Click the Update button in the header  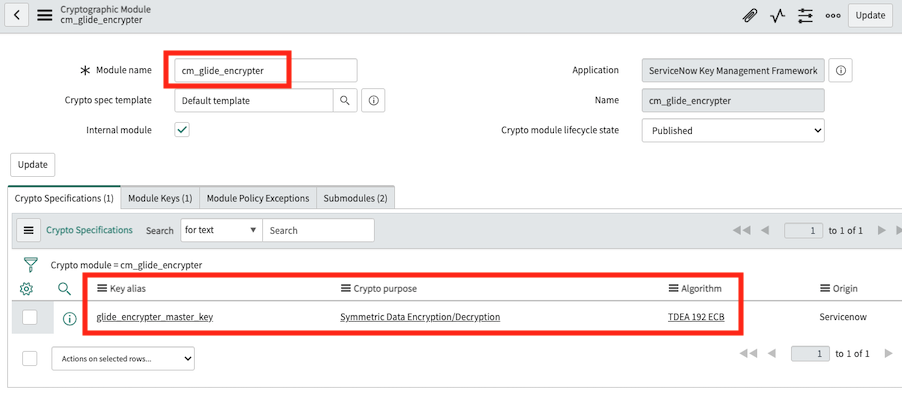[x=870, y=16]
